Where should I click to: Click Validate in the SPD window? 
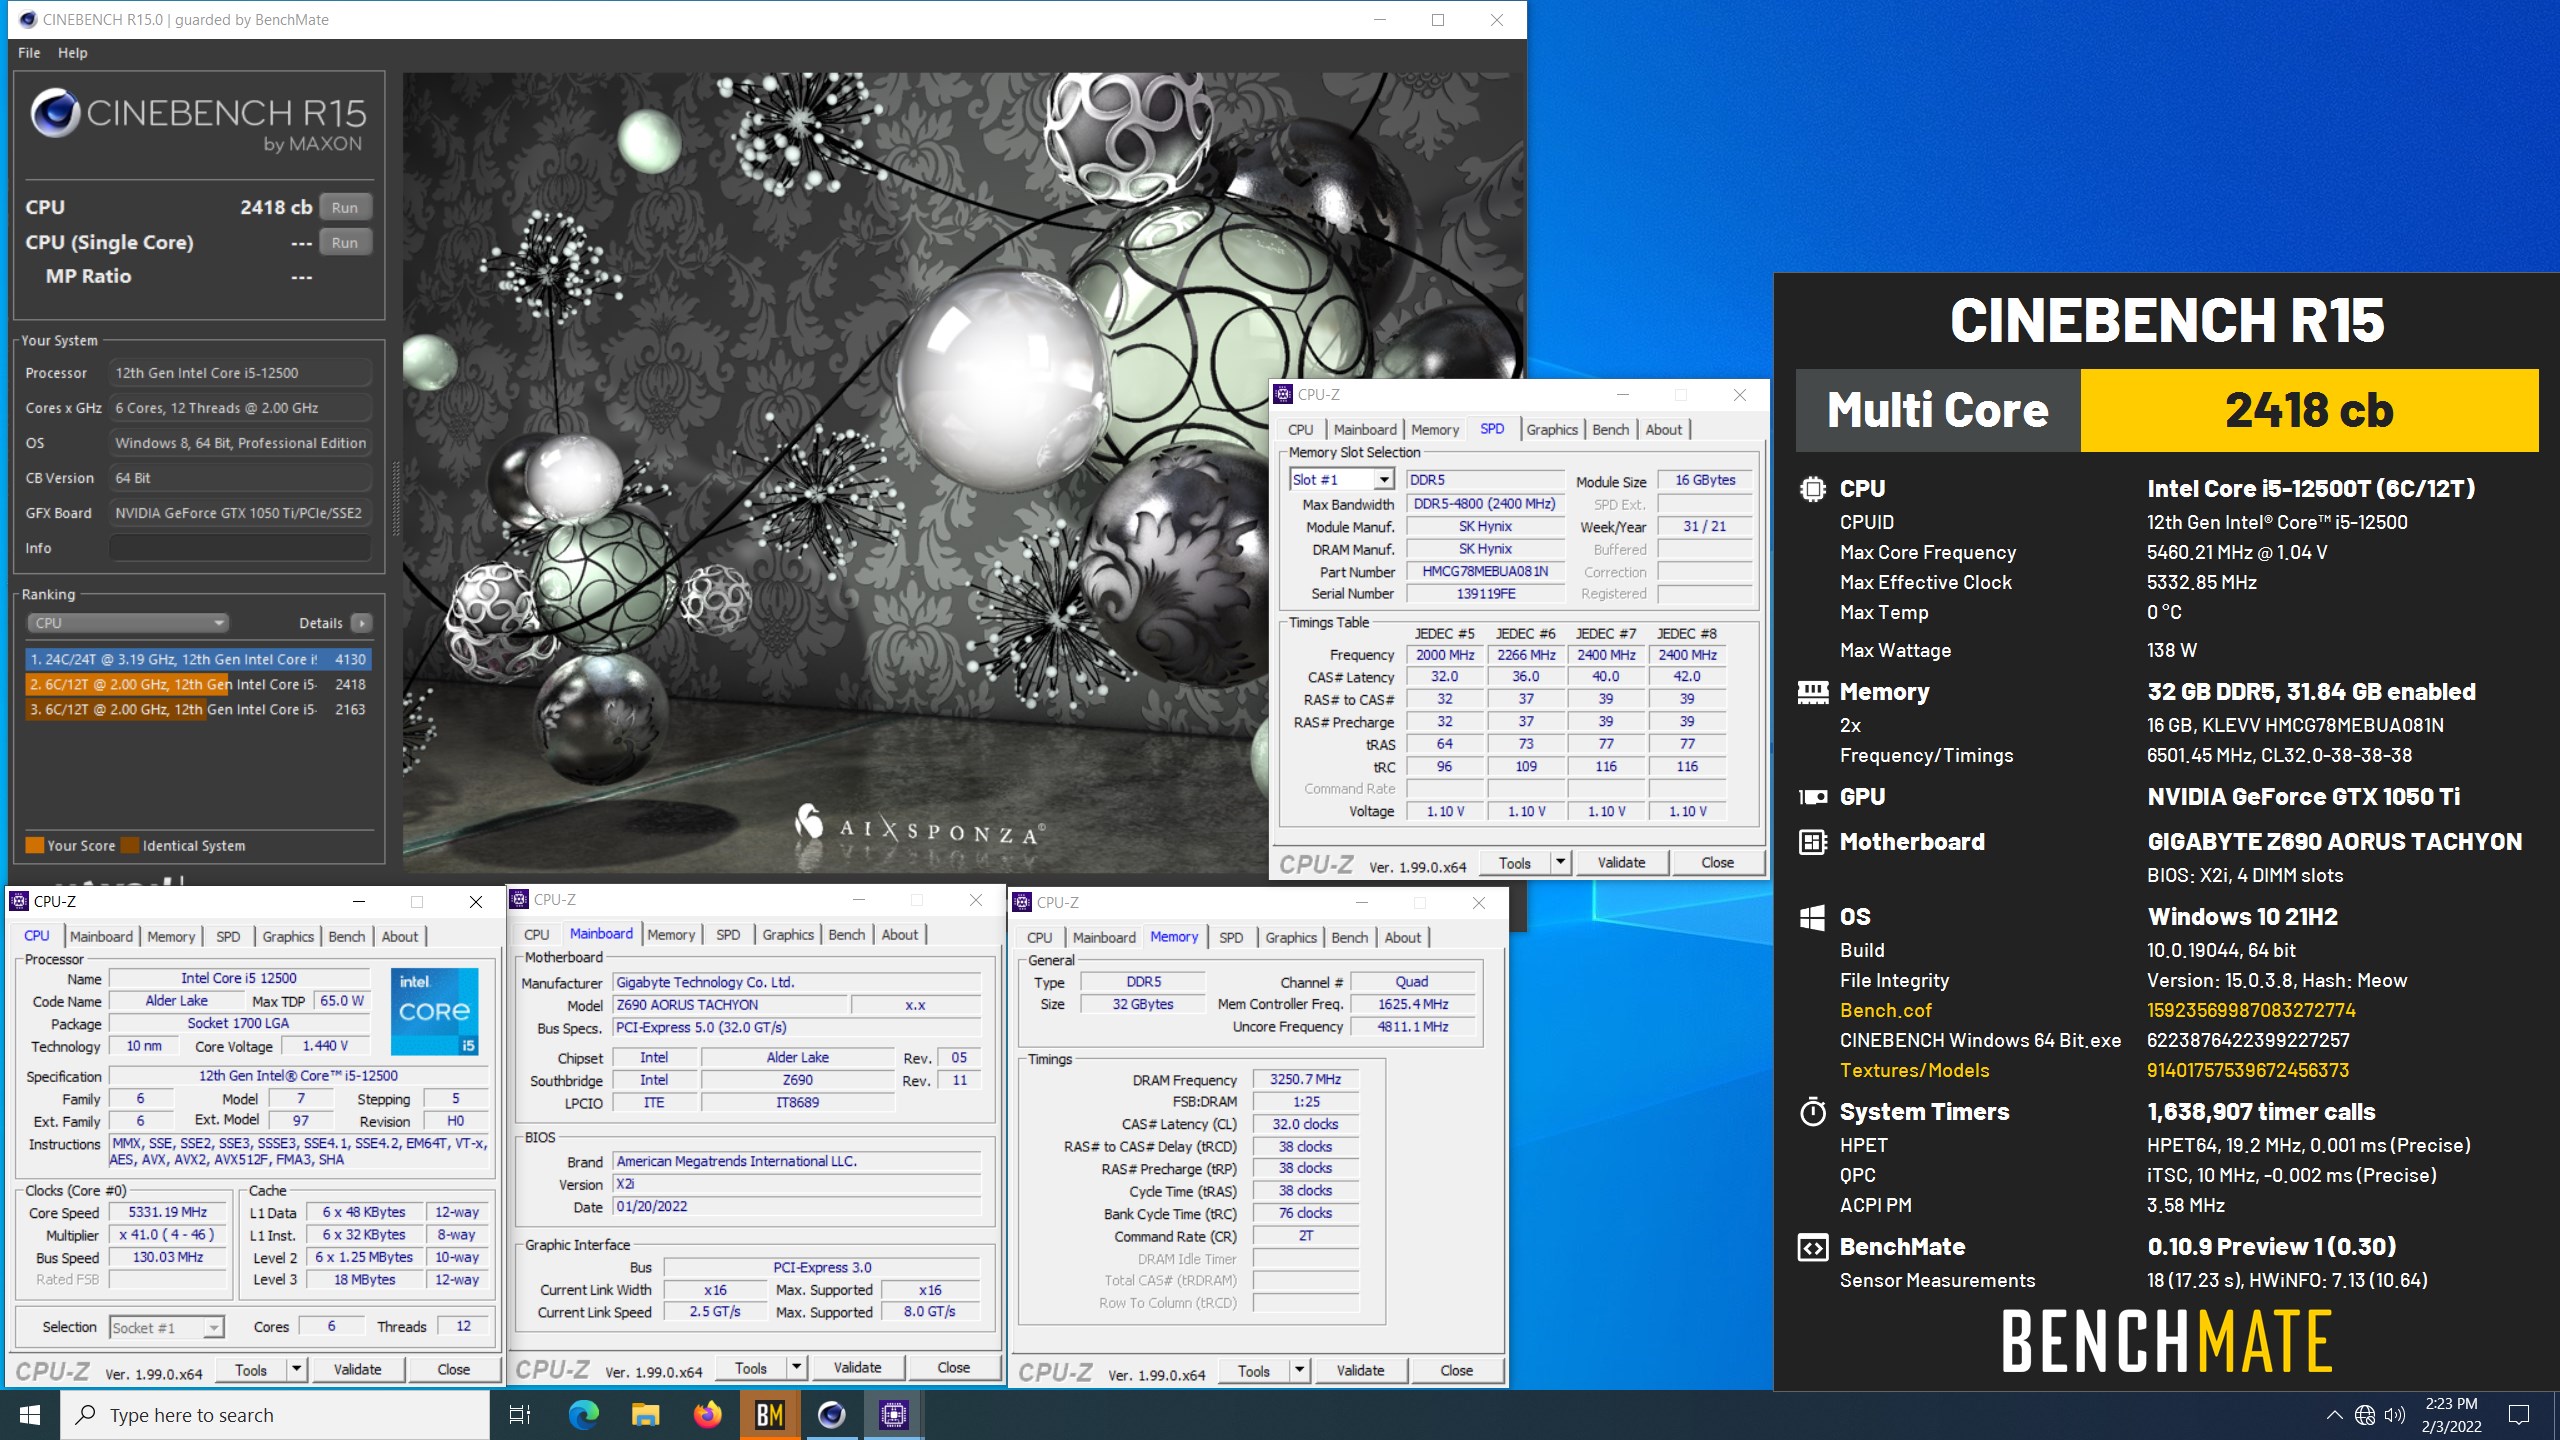click(1621, 863)
